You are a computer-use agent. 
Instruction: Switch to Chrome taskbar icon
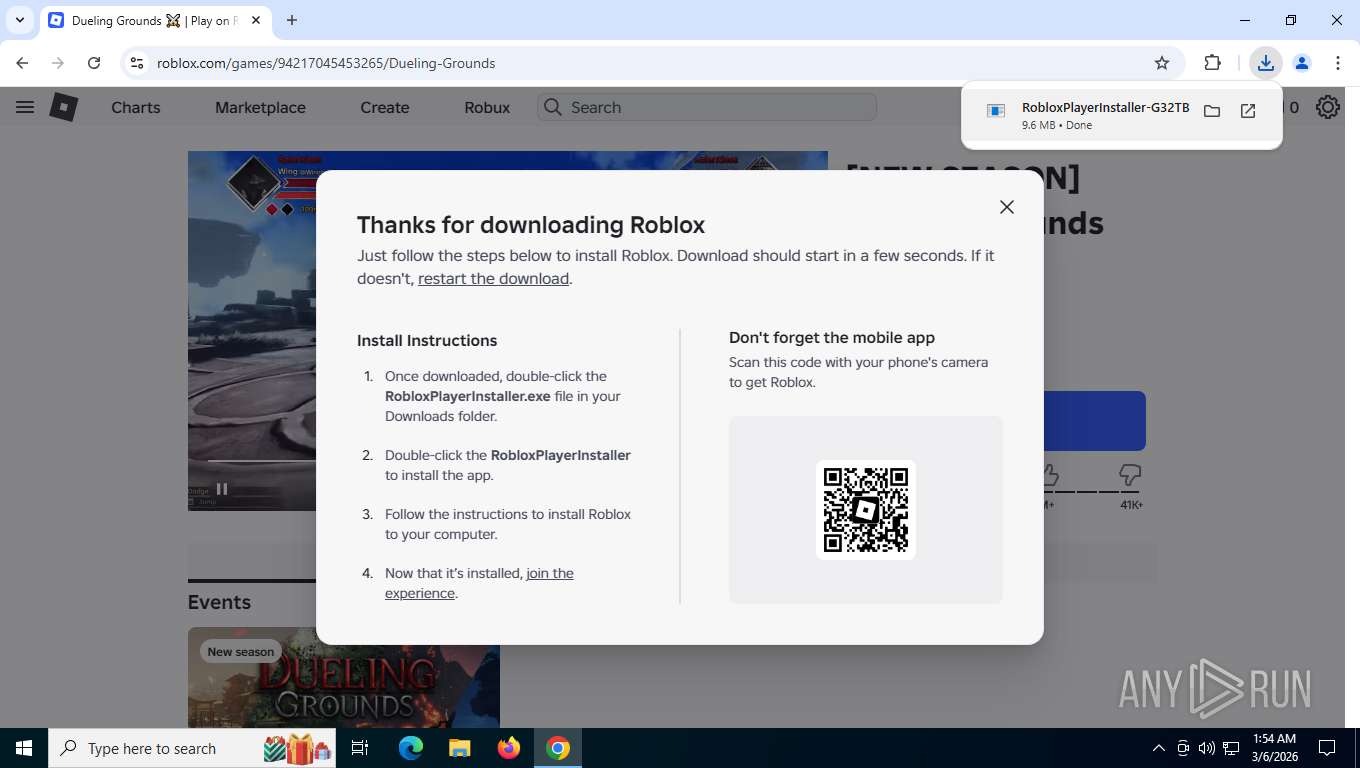[558, 748]
